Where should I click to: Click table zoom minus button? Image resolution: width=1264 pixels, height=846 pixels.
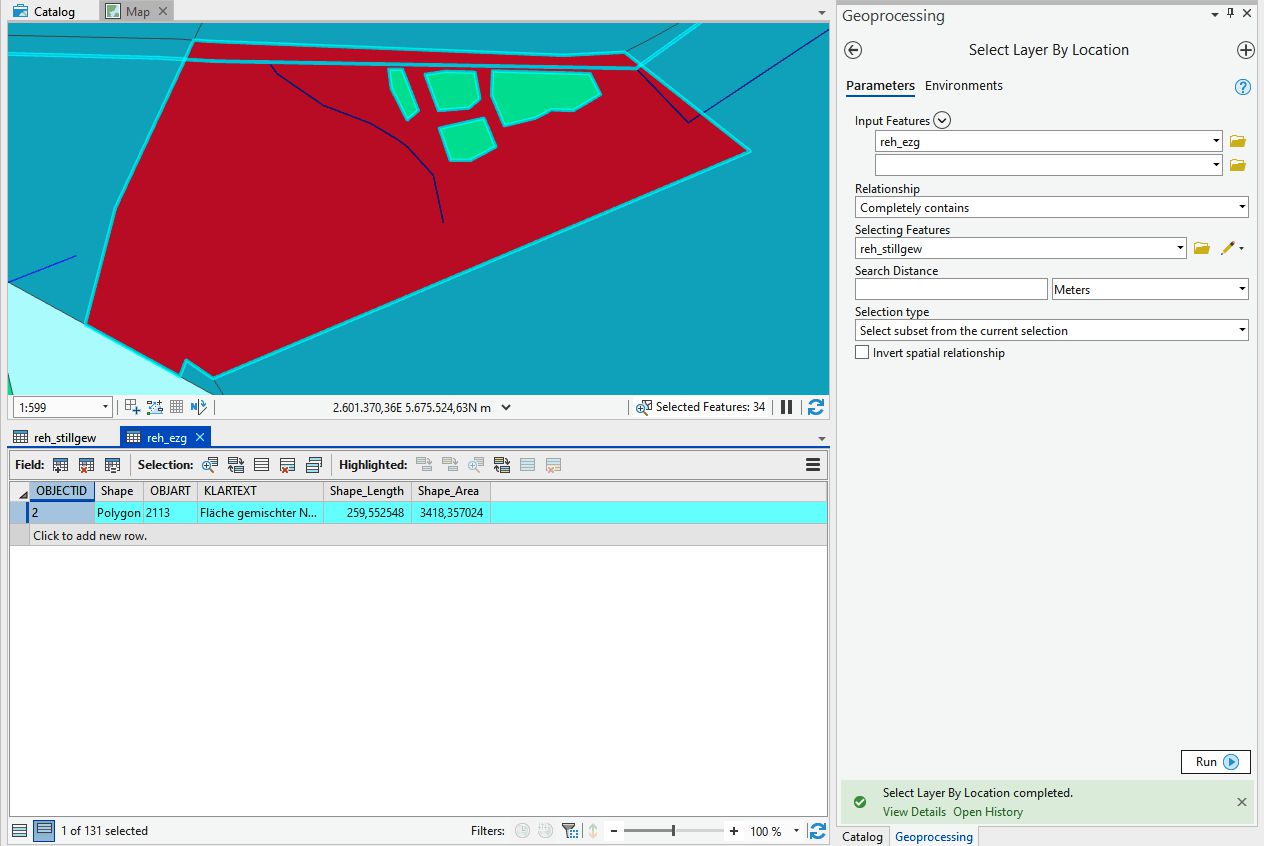pos(615,831)
